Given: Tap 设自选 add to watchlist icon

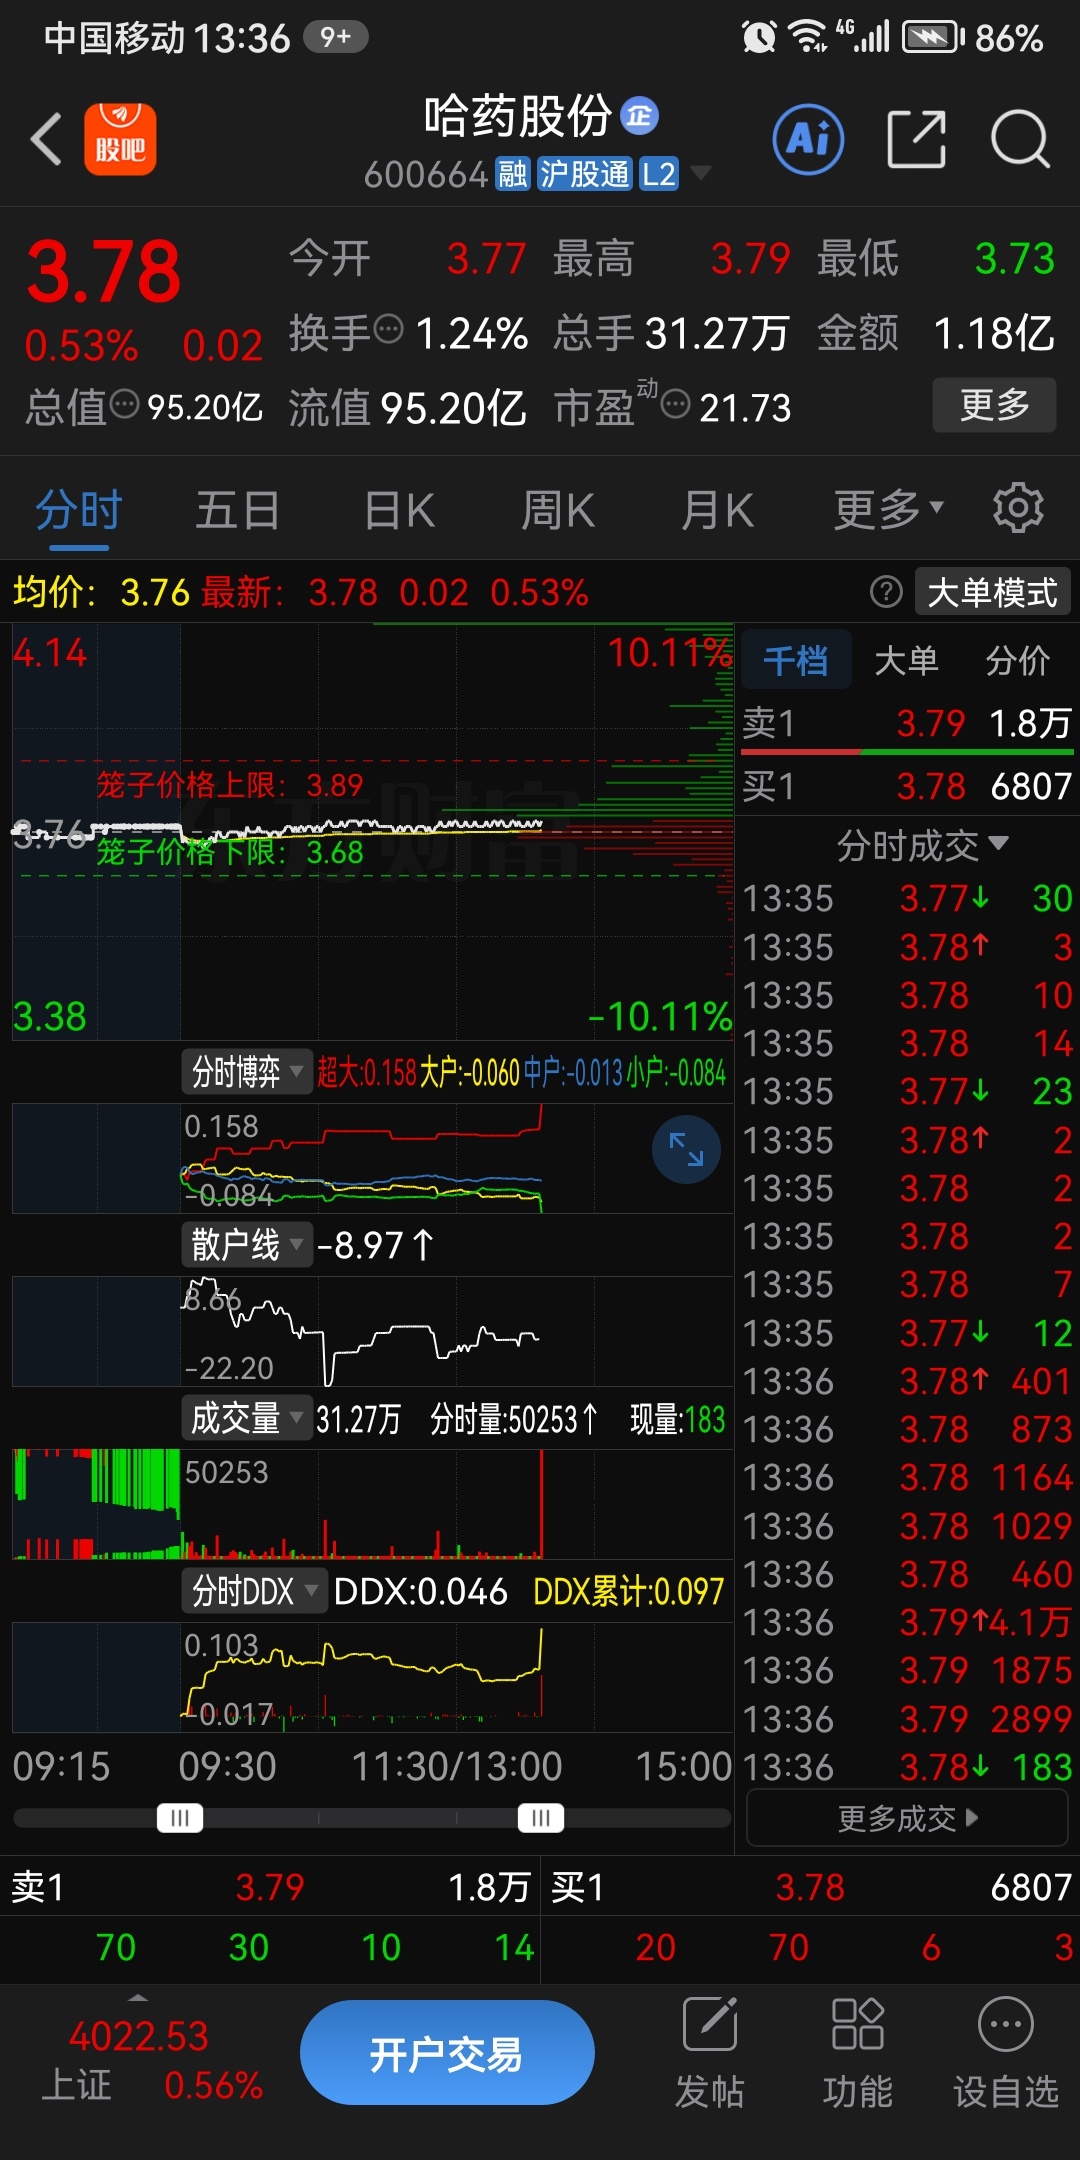Looking at the screenshot, I should point(1005,2054).
